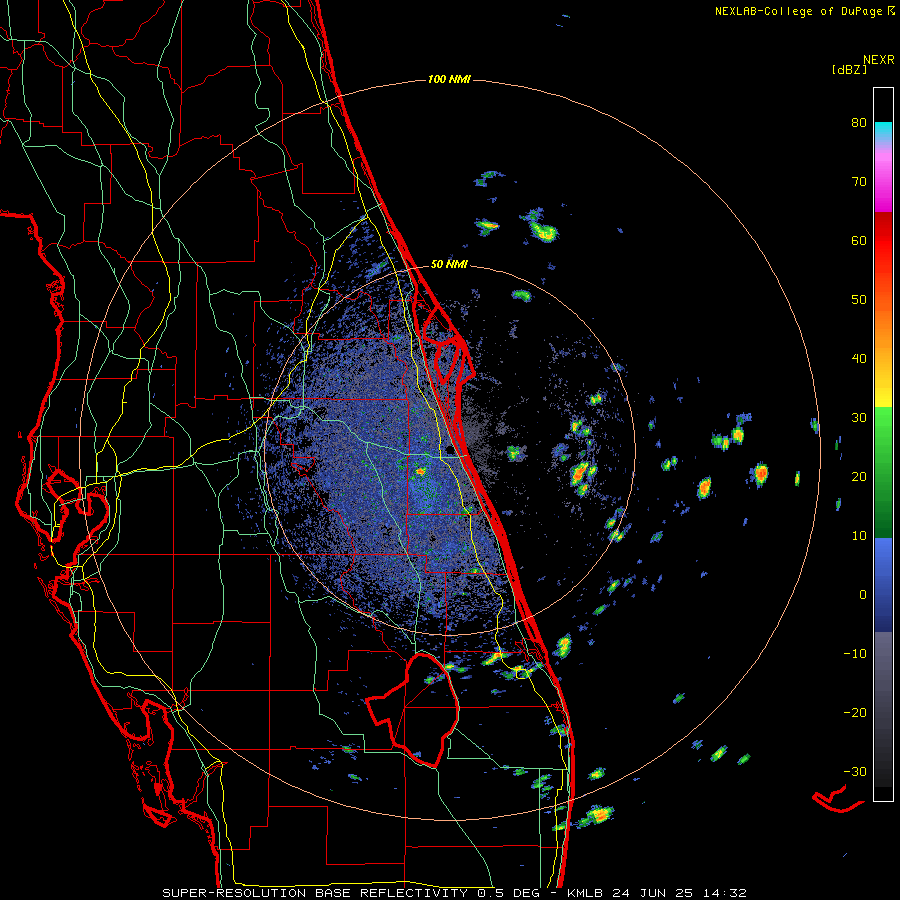
Task: Click the 10 value on the color scale
Action: pyautogui.click(x=859, y=536)
